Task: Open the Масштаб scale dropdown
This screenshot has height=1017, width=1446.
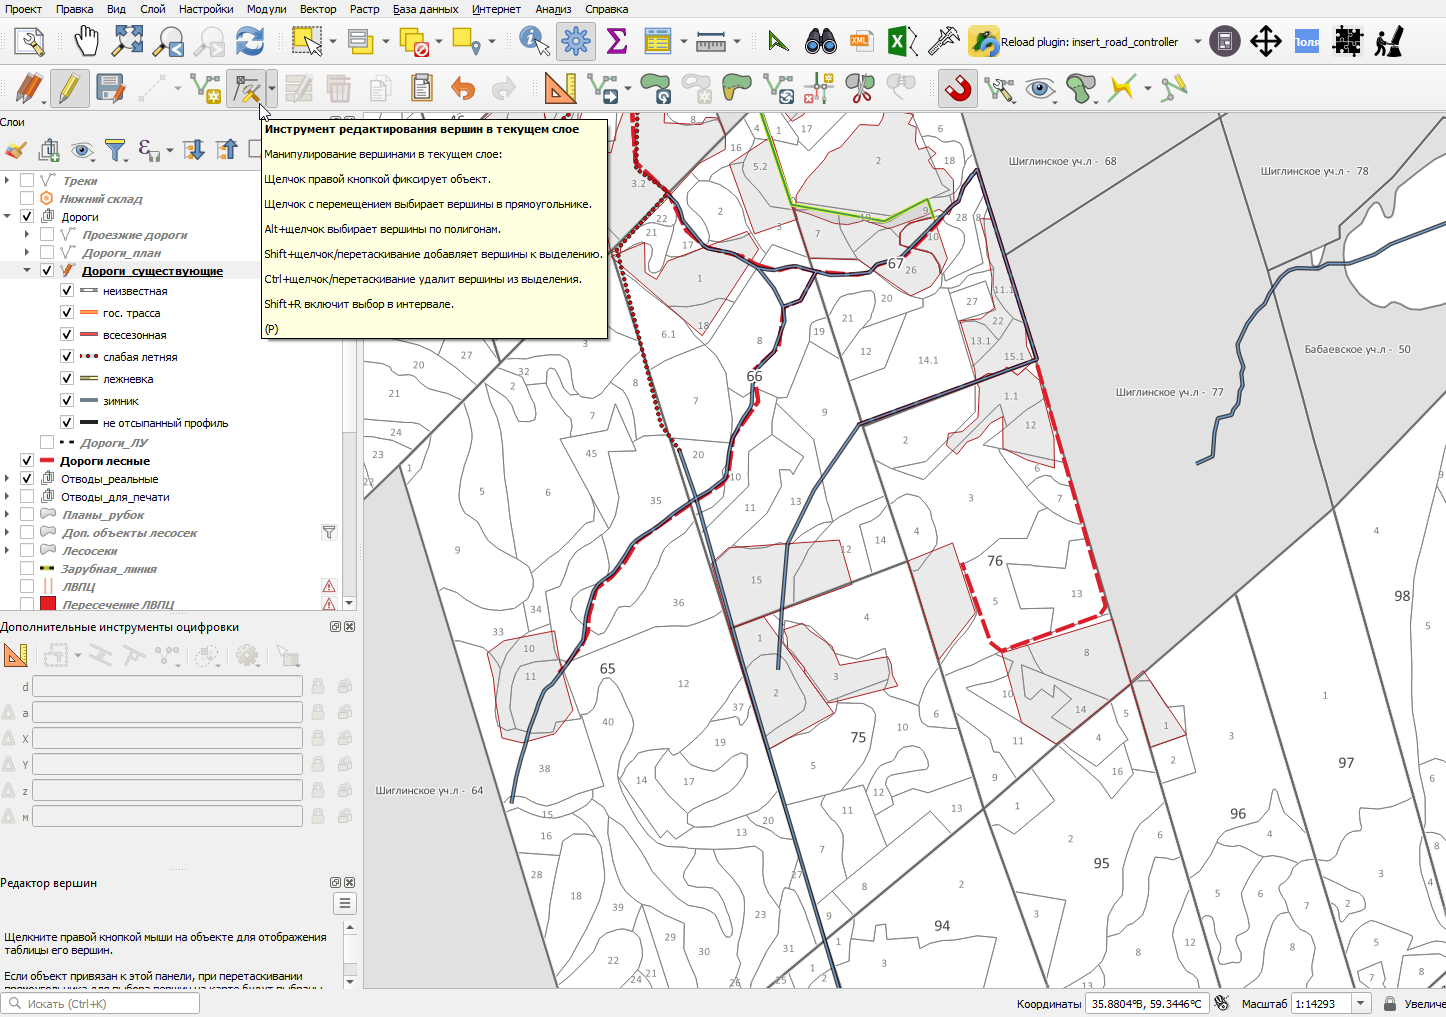Action: pos(1360,1004)
